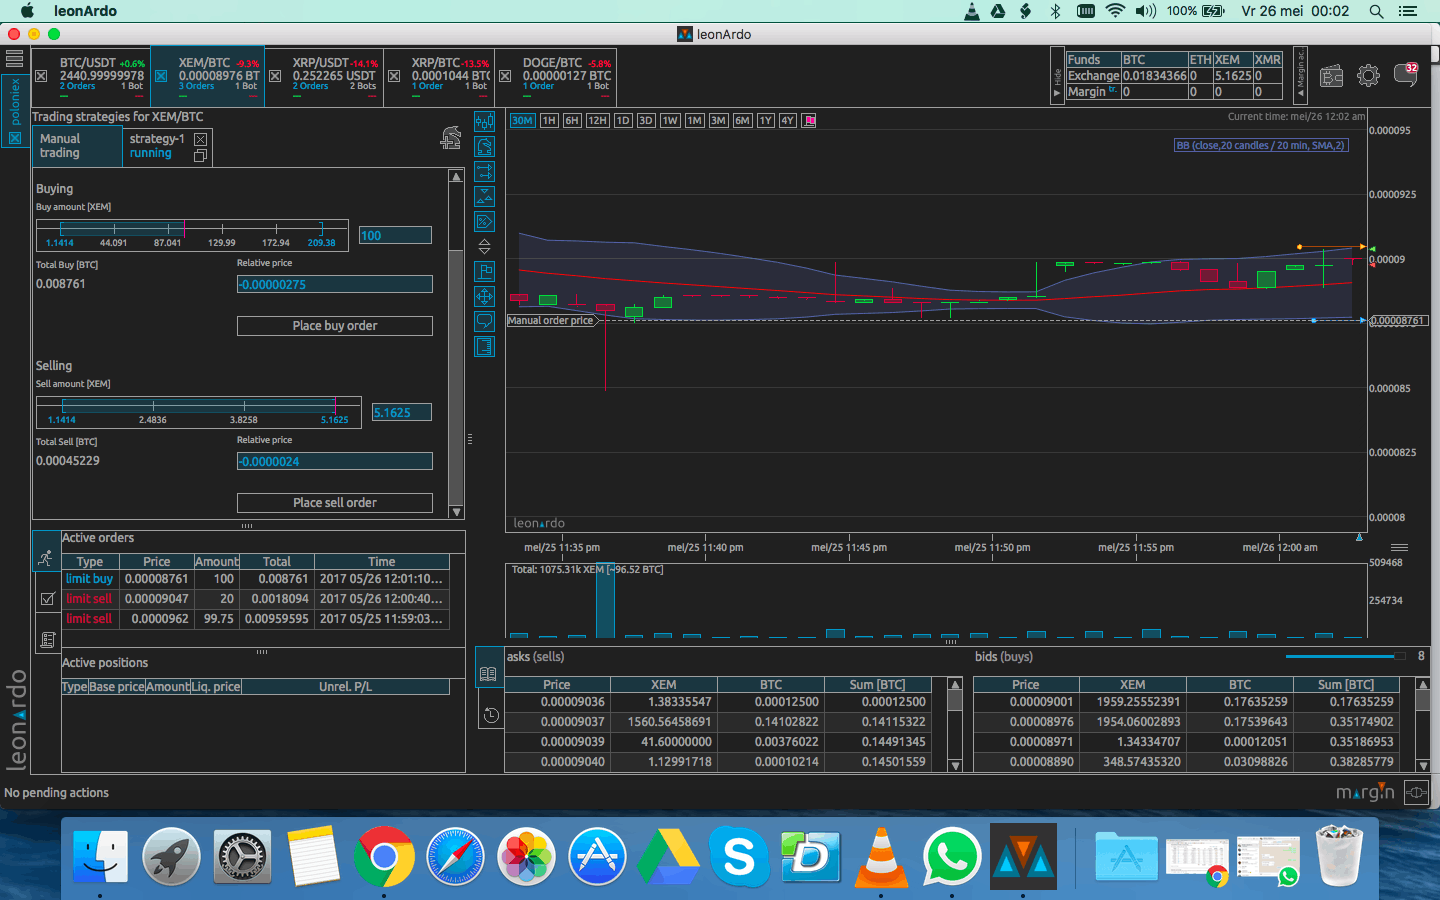Click the candlestick chart type icon

coord(485,122)
